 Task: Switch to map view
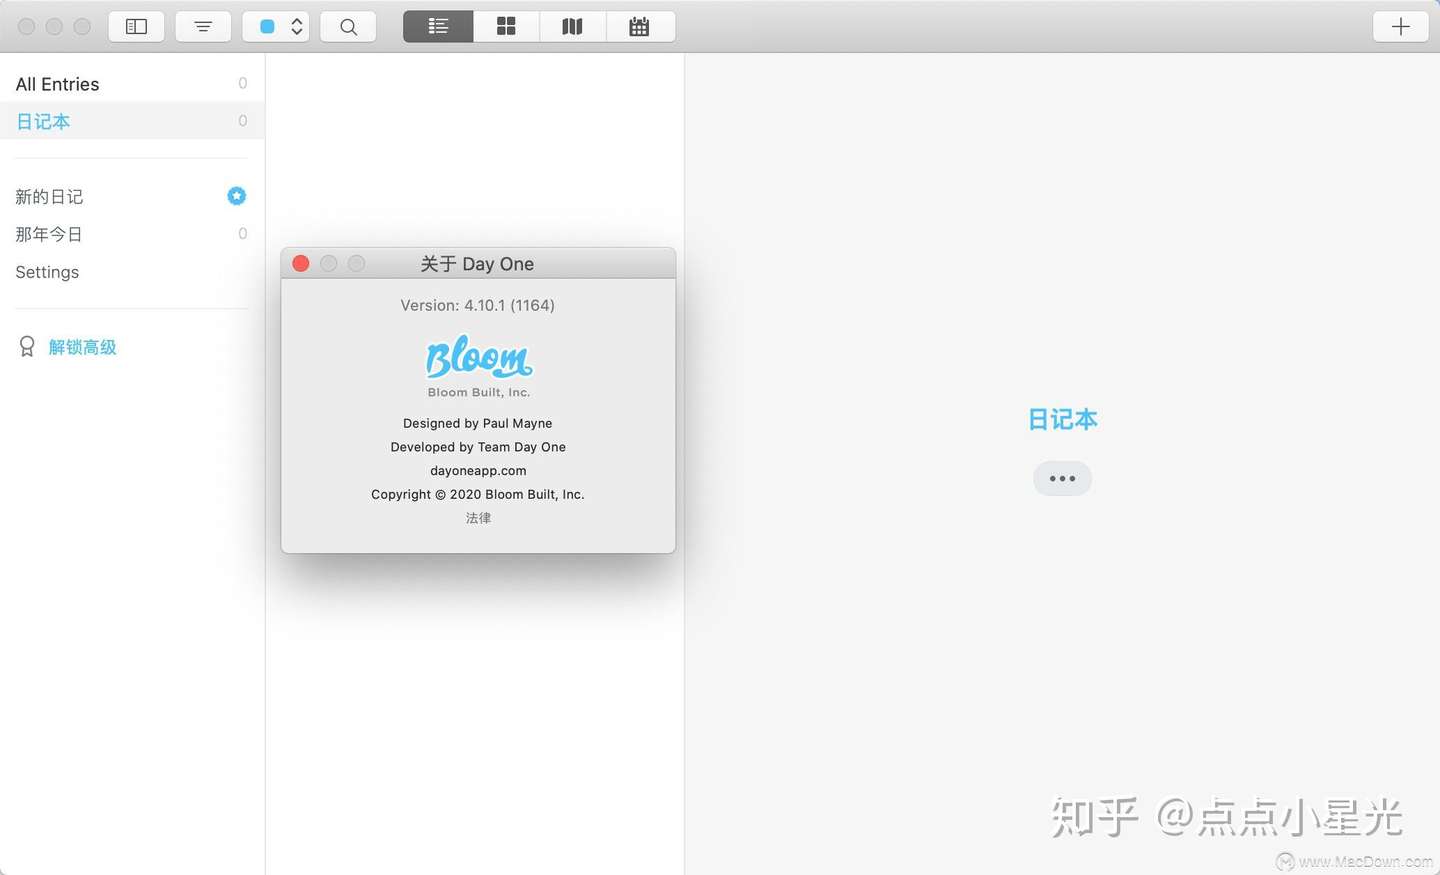572,26
